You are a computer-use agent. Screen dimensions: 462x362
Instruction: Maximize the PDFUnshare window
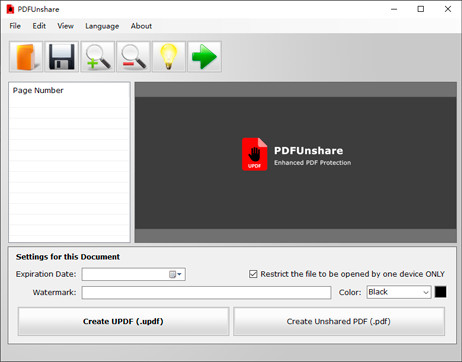coord(421,9)
